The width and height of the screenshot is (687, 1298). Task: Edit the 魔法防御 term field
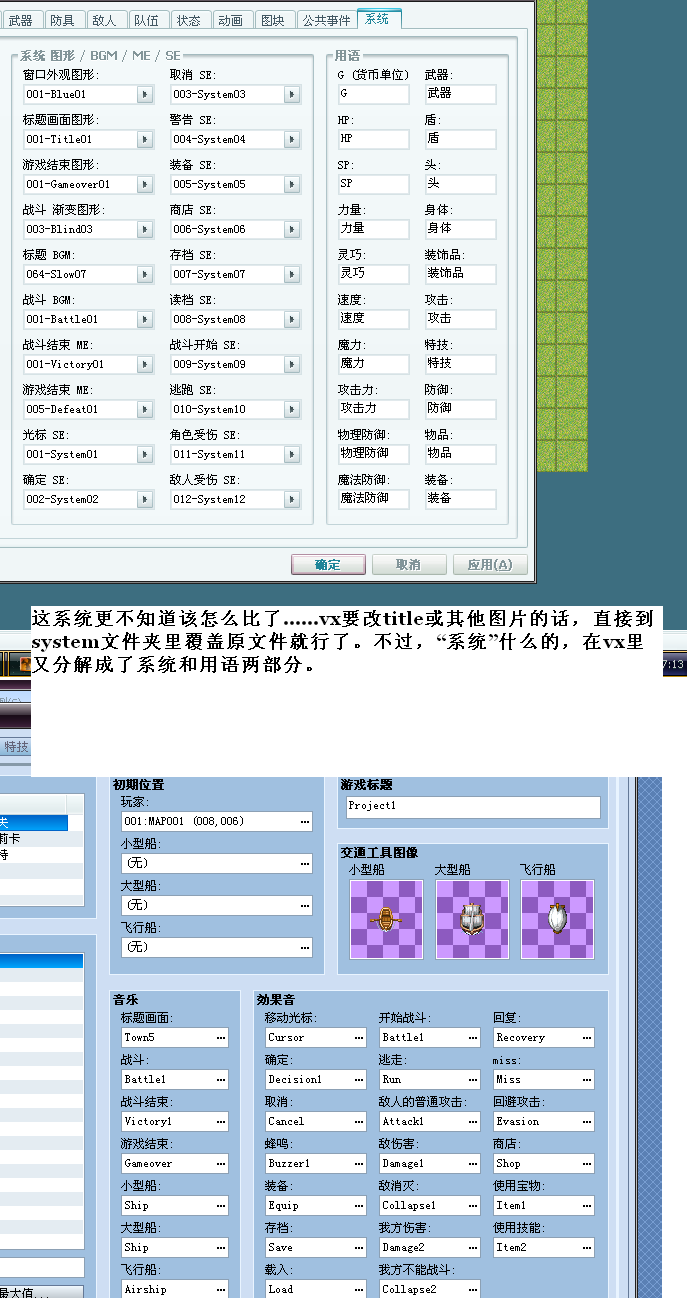pos(373,498)
